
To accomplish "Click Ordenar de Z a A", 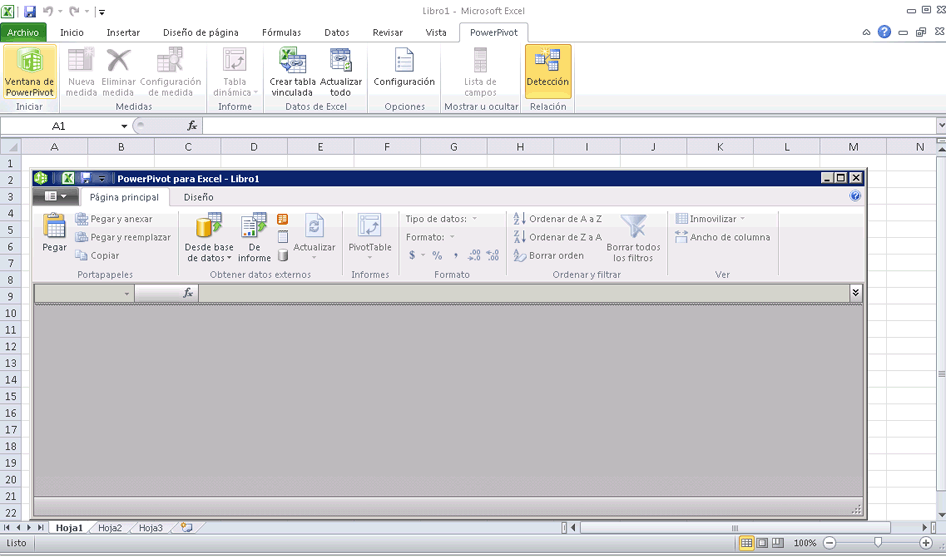I will [557, 237].
